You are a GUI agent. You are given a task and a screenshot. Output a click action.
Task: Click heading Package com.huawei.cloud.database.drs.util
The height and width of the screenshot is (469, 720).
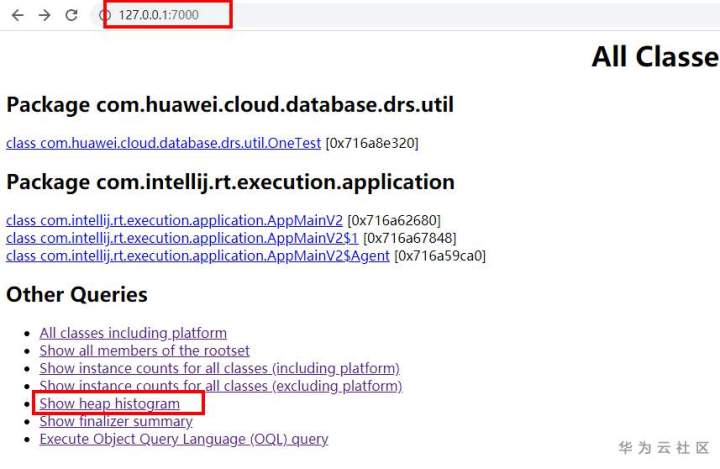[x=230, y=105]
